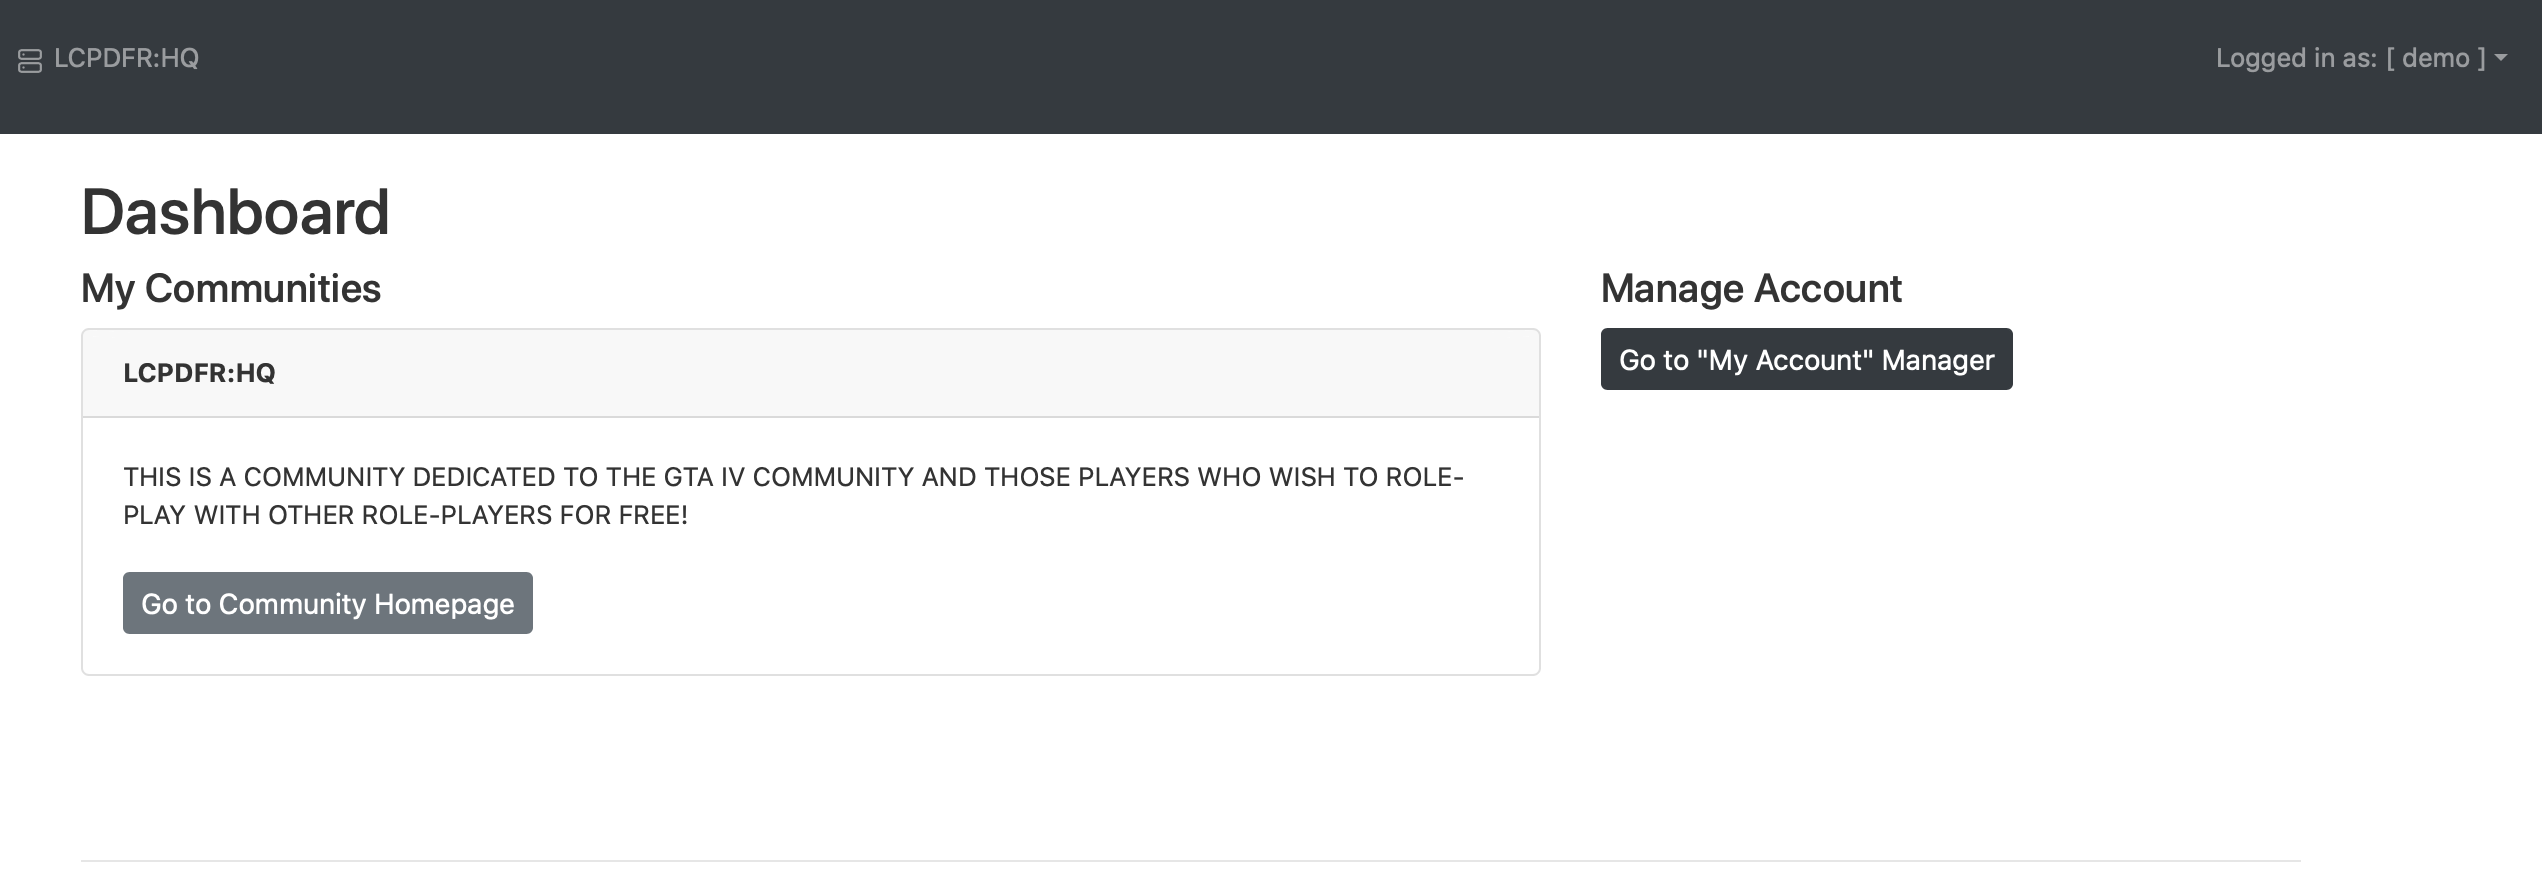Click the Manage Account section heading
This screenshot has height=884, width=2542.
1751,288
